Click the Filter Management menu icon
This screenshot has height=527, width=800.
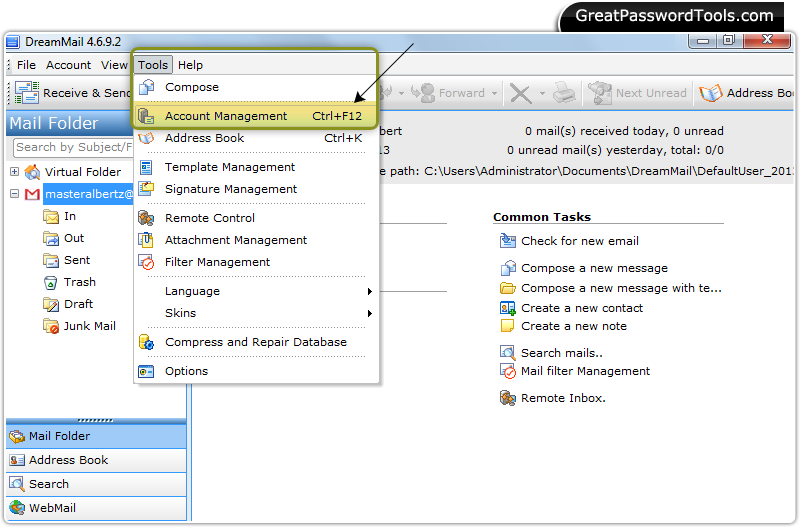(146, 262)
